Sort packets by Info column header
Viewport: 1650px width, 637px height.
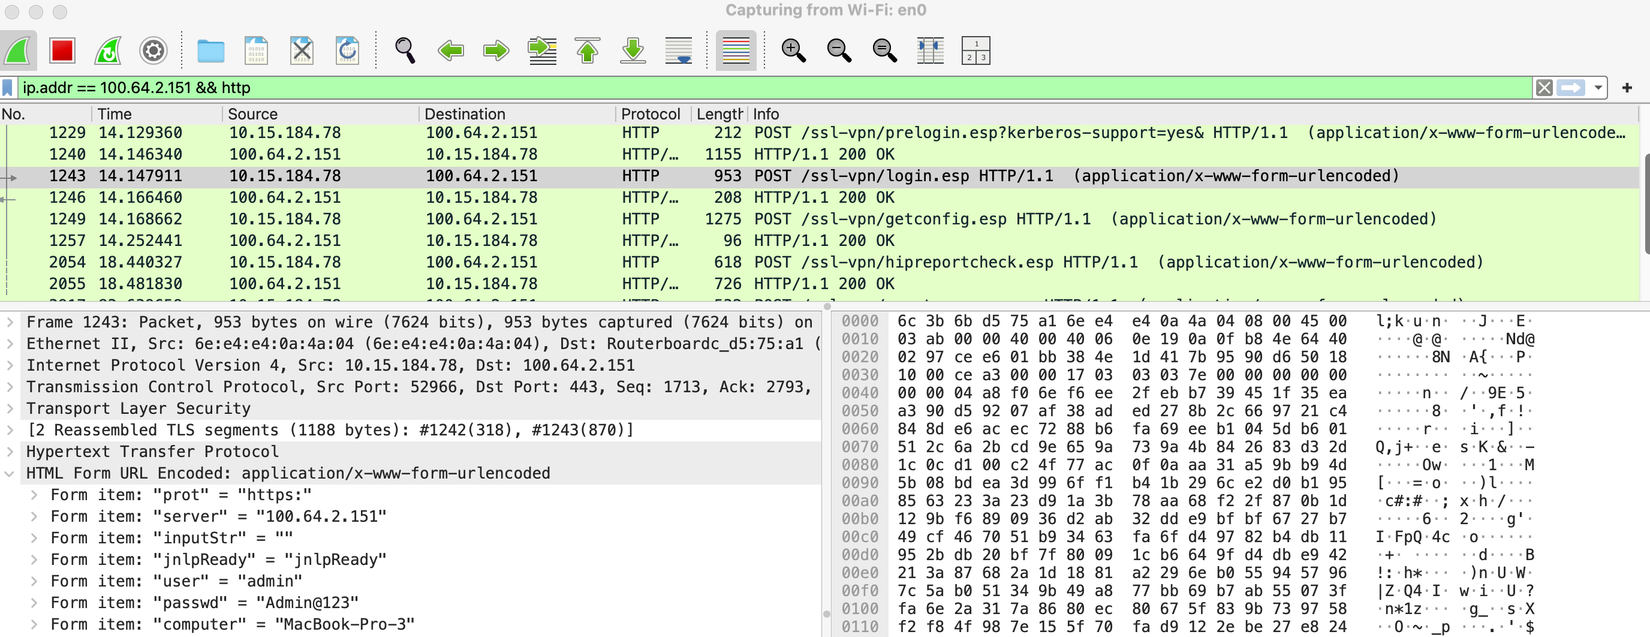[x=1195, y=114]
